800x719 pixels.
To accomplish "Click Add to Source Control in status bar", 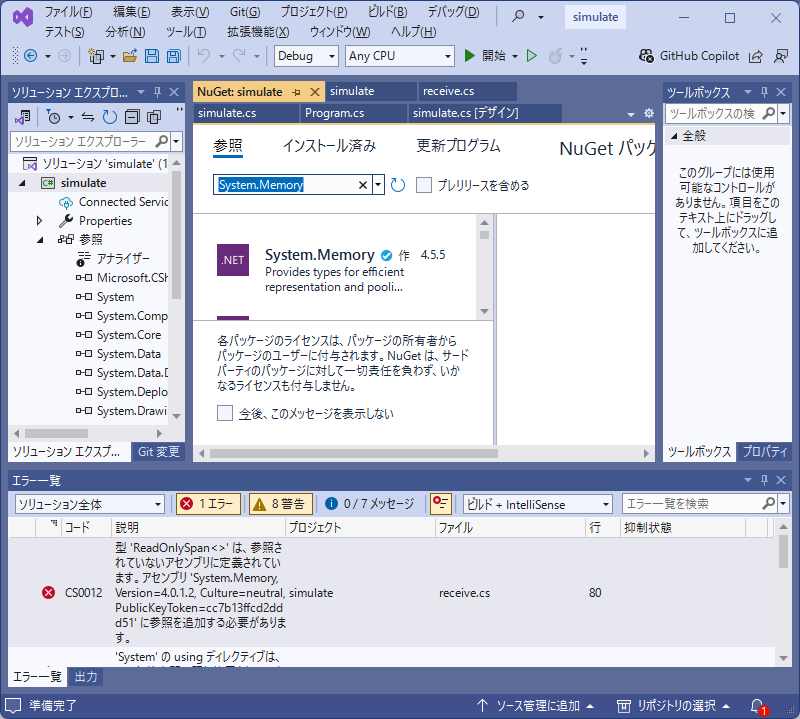I will [x=535, y=706].
